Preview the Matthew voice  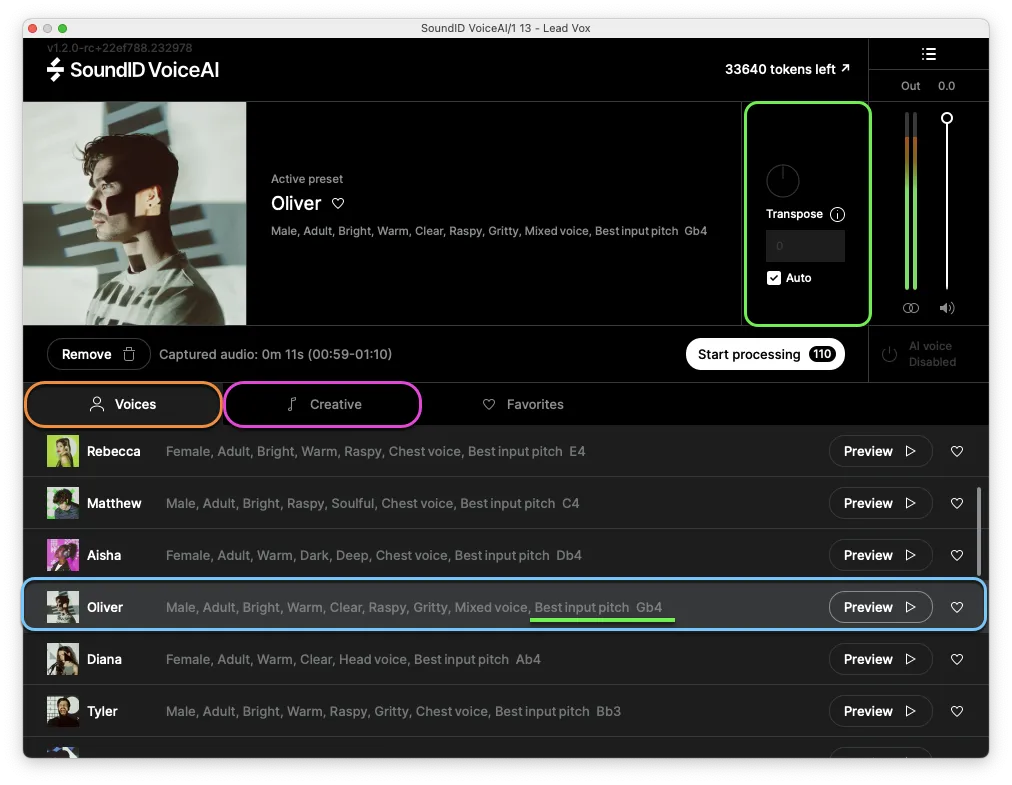880,503
